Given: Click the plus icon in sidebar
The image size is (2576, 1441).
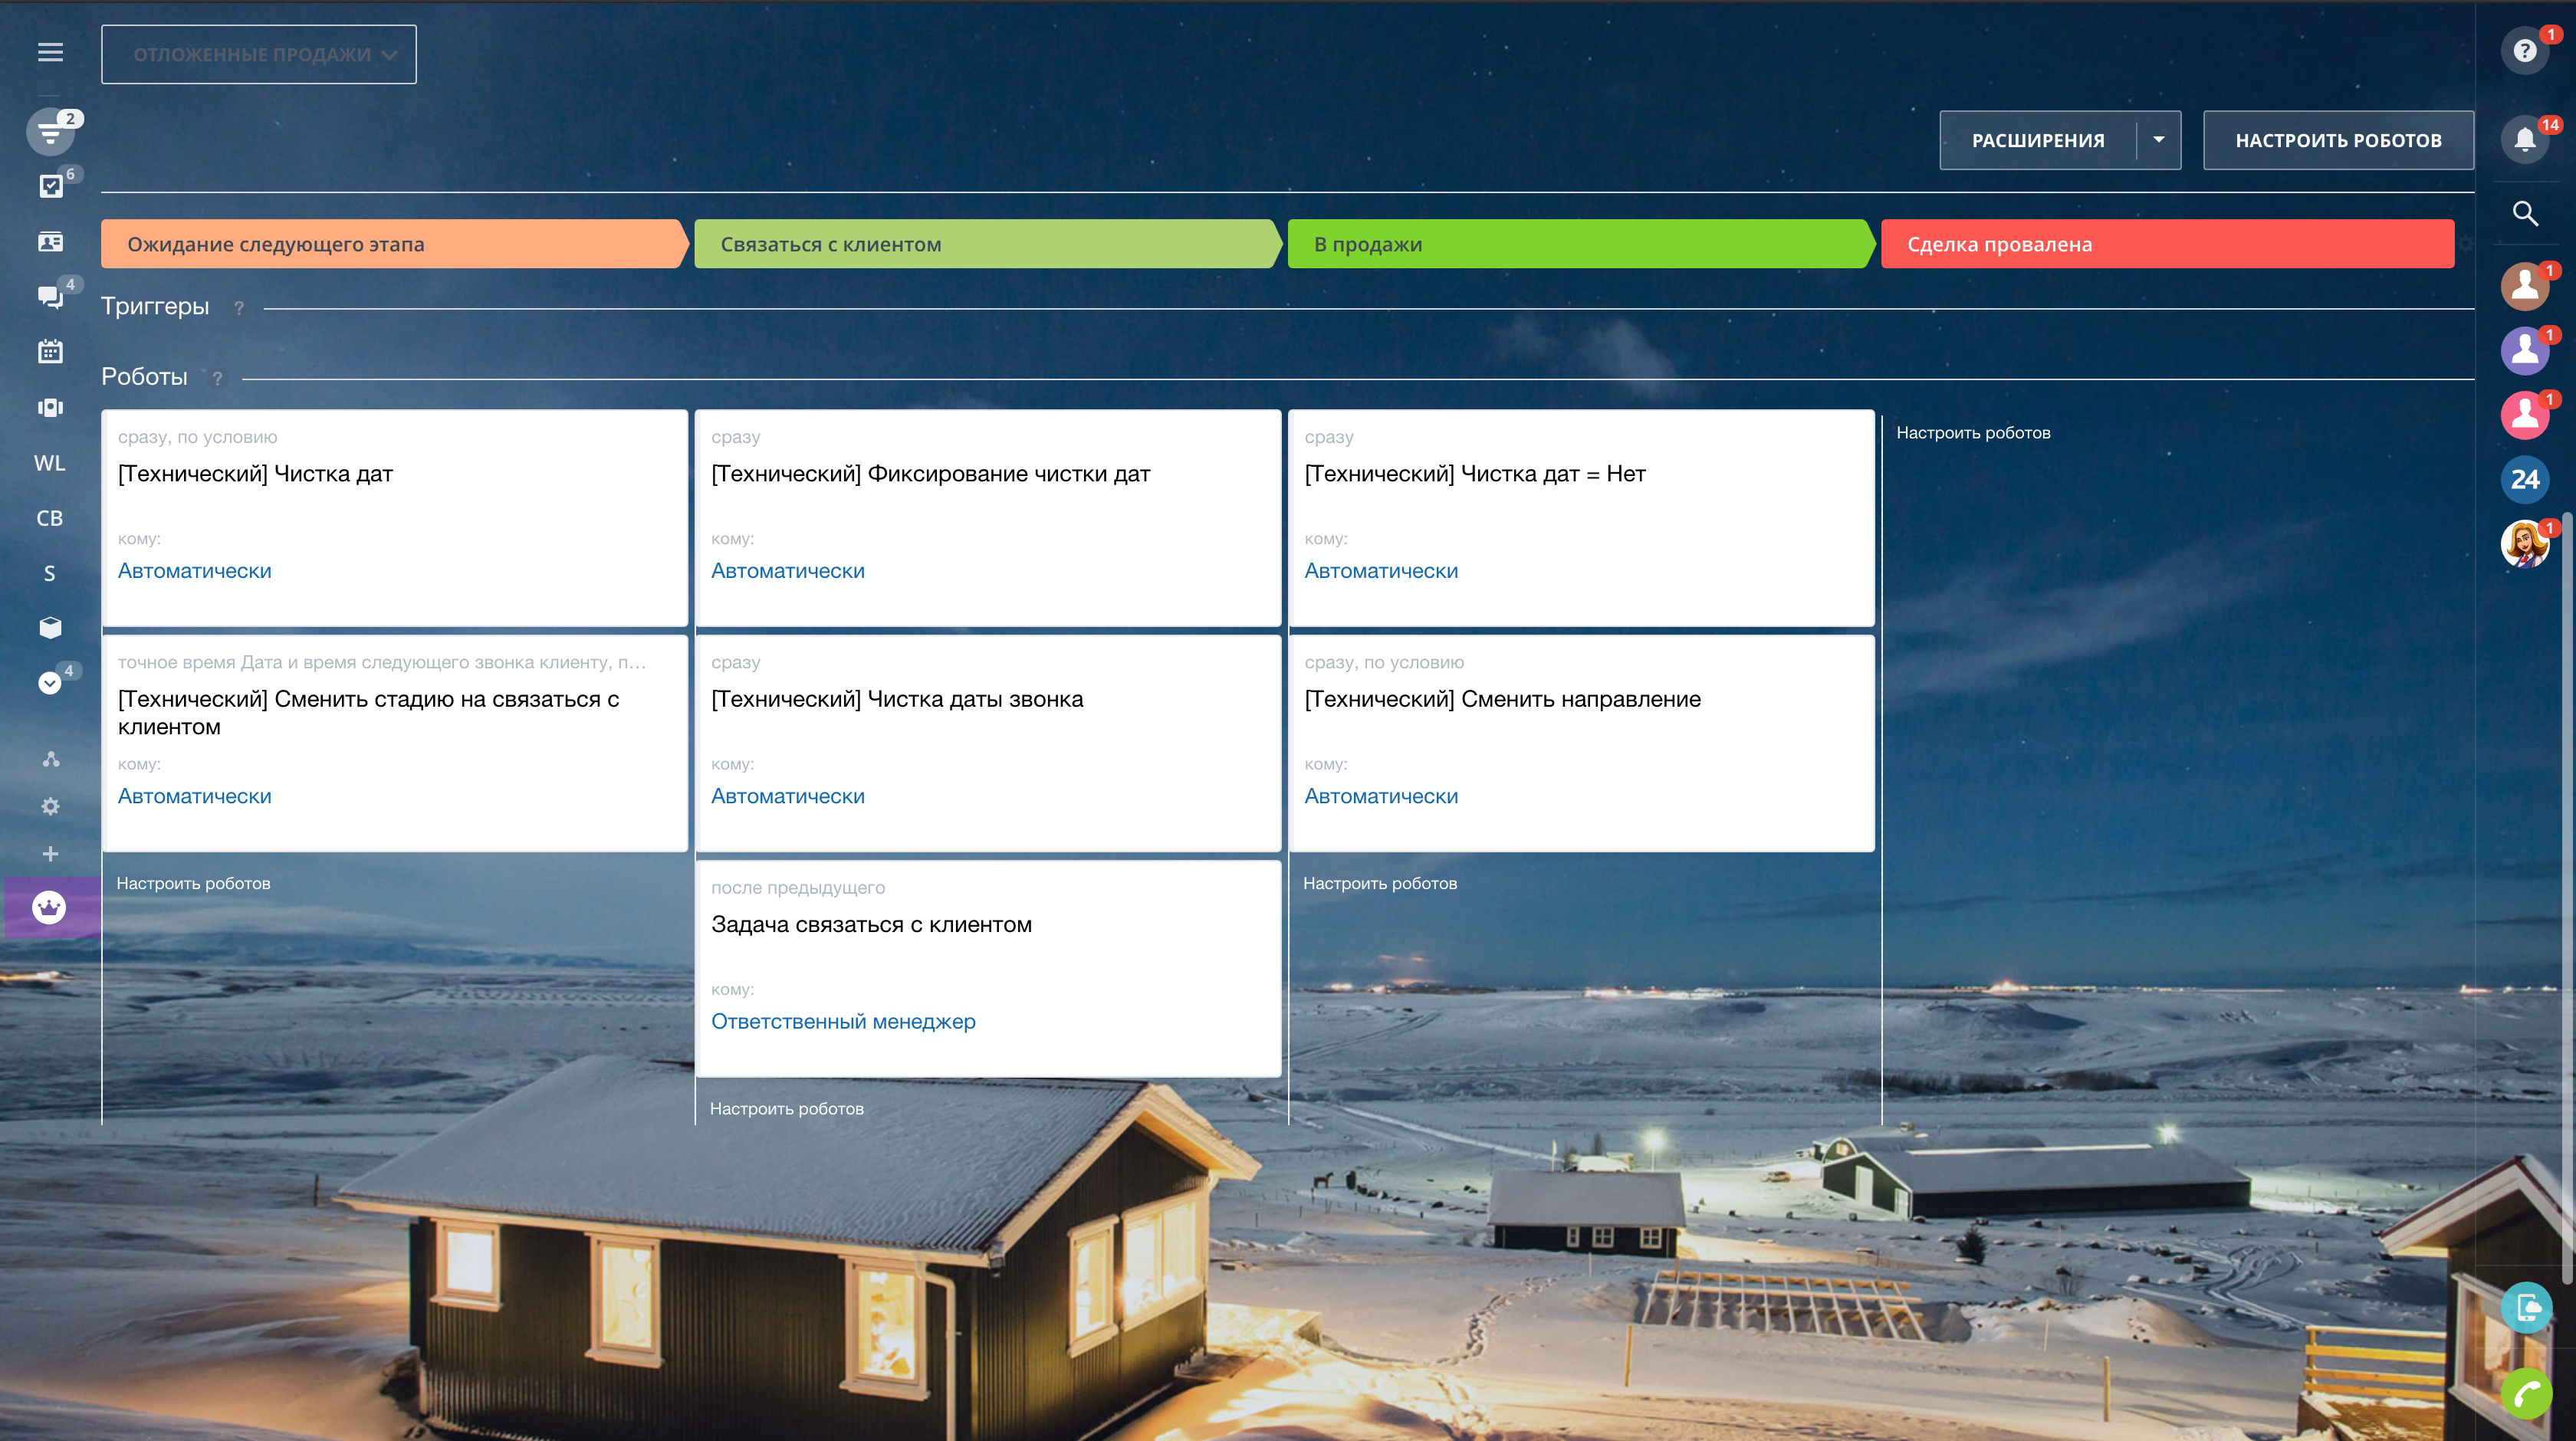Looking at the screenshot, I should coord(50,854).
